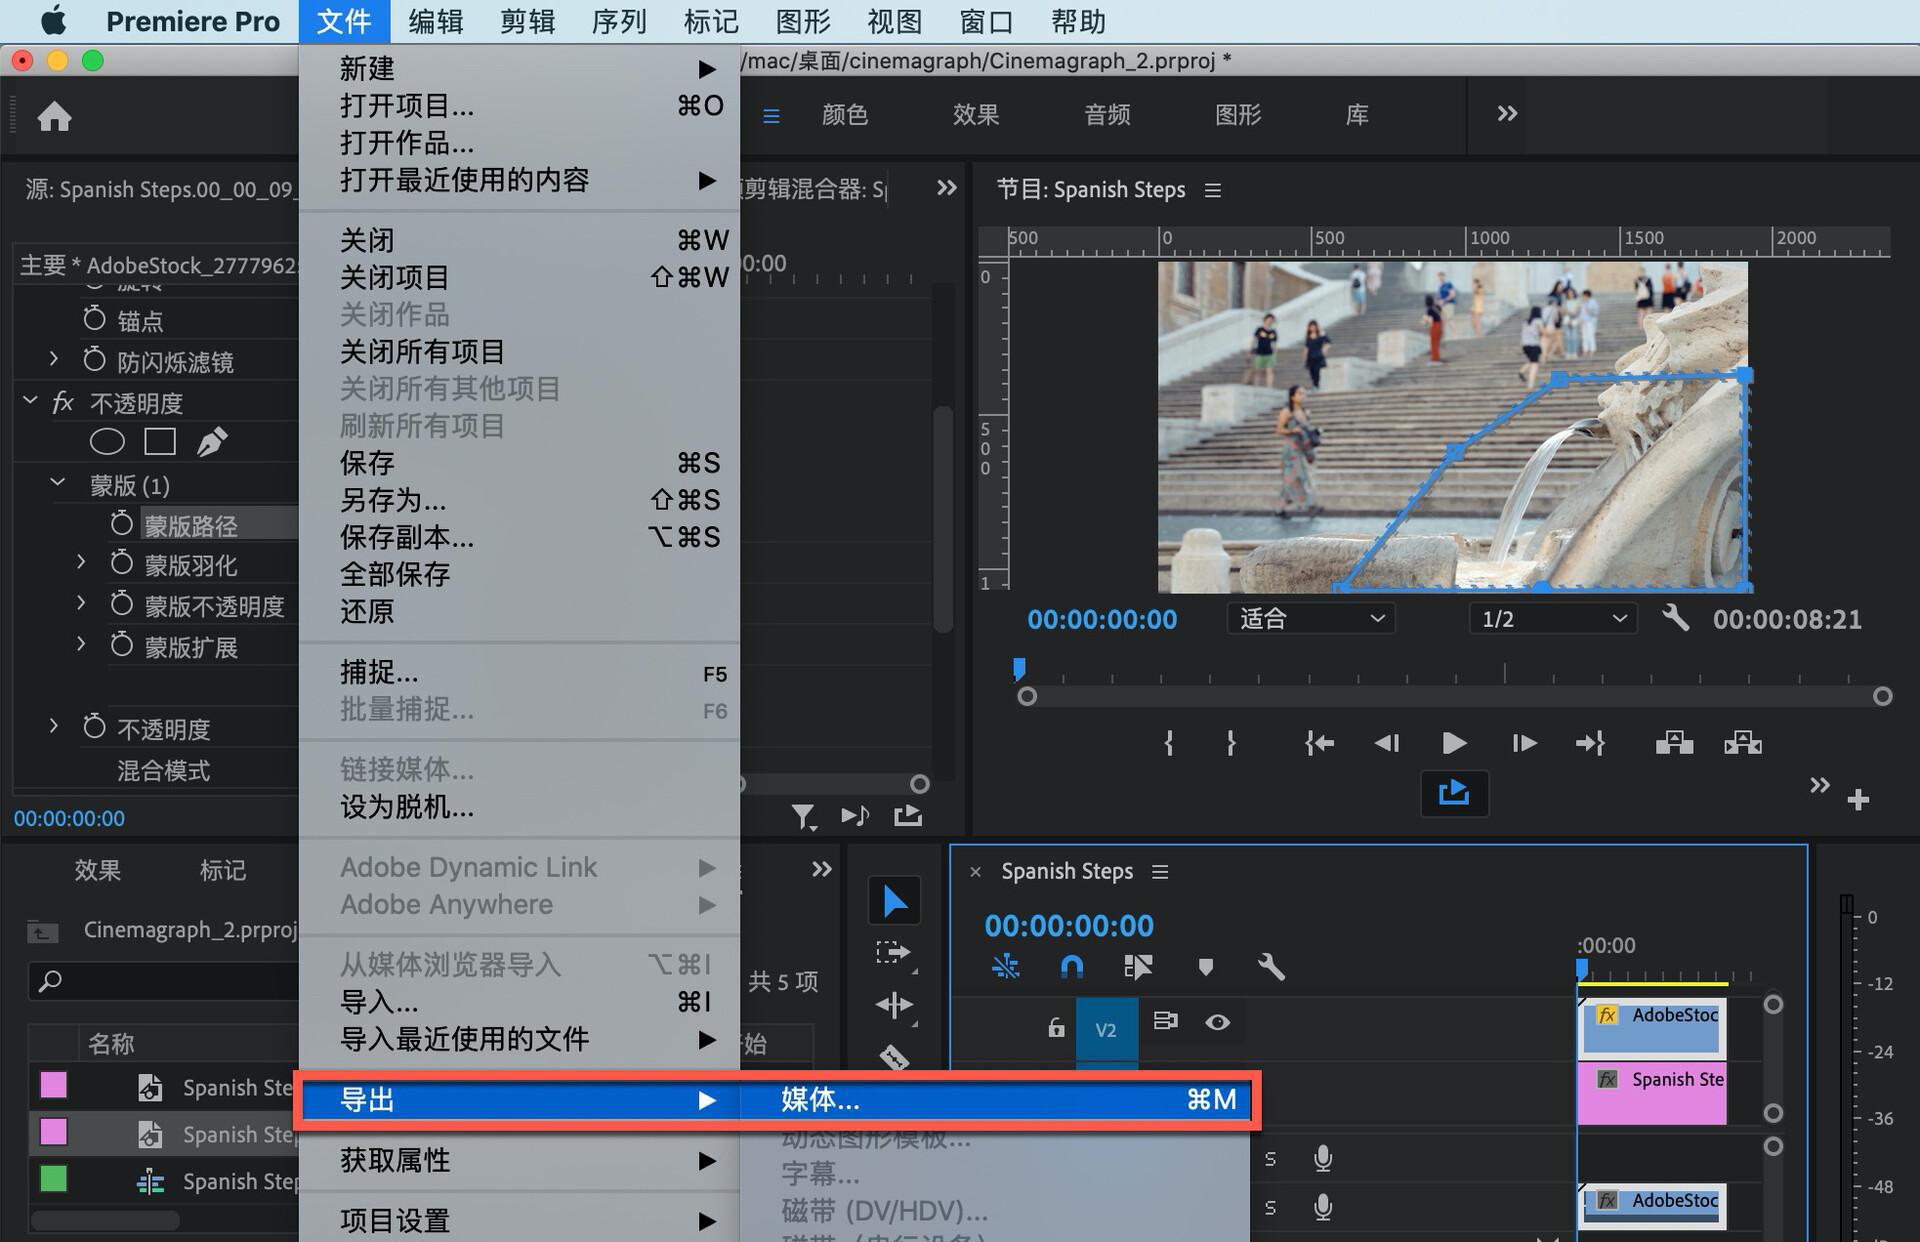The width and height of the screenshot is (1920, 1242).
Task: Expand the 防闪烁滤镜 property
Action: click(x=54, y=358)
